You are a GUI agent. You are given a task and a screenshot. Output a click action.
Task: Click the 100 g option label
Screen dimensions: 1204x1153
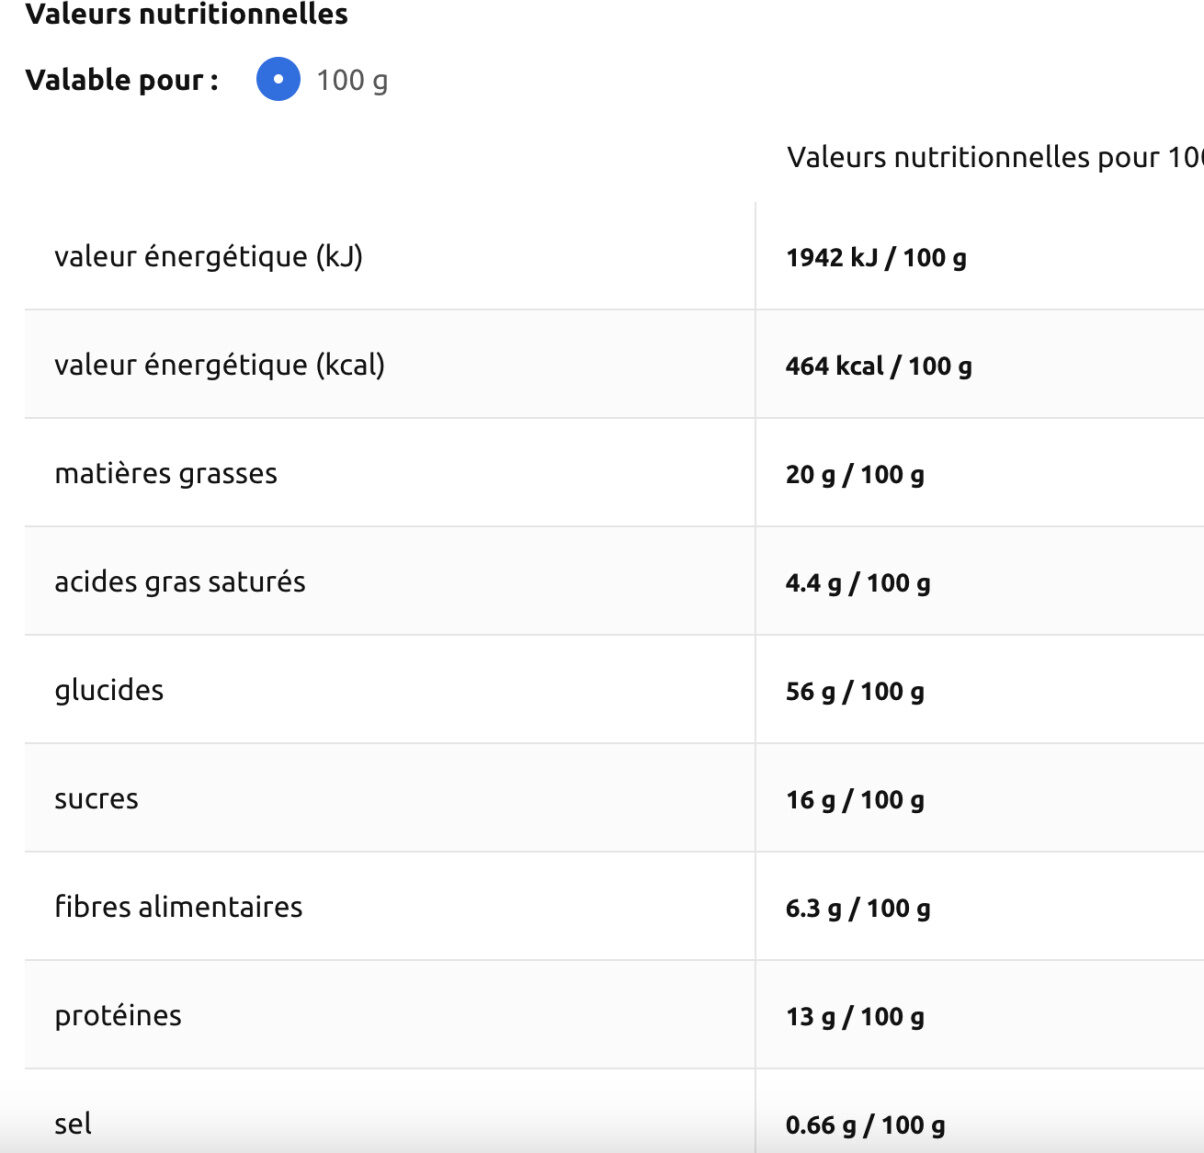pos(352,80)
